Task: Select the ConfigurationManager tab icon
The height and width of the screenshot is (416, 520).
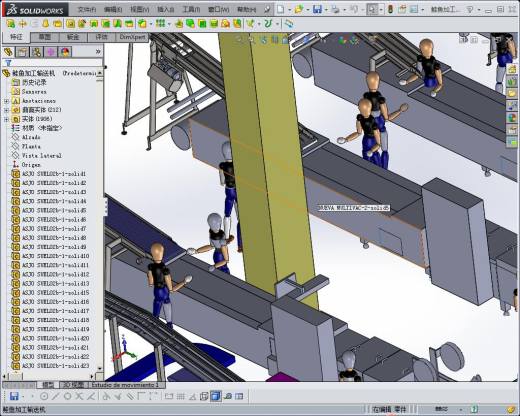Action: [37, 52]
